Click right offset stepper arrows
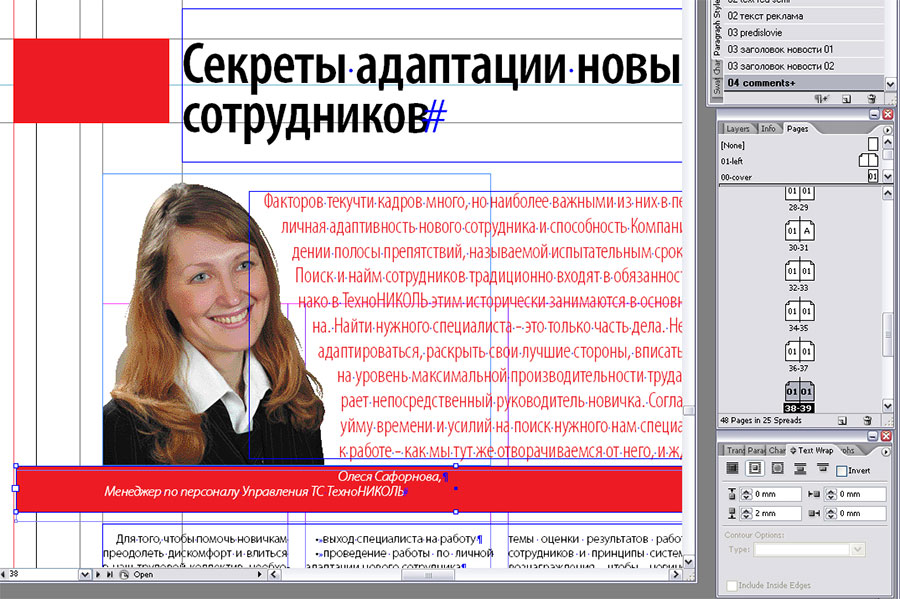Viewport: 900px width, 599px height. (831, 513)
